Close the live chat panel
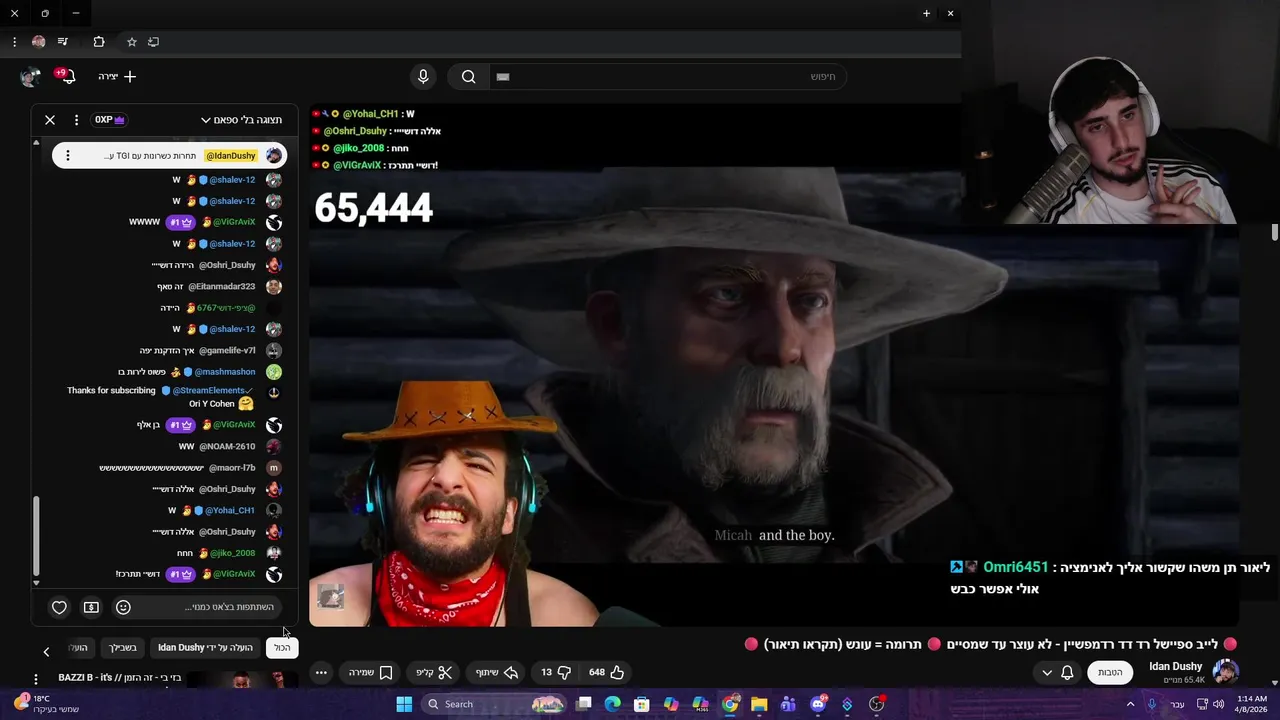1280x720 pixels. (50, 120)
